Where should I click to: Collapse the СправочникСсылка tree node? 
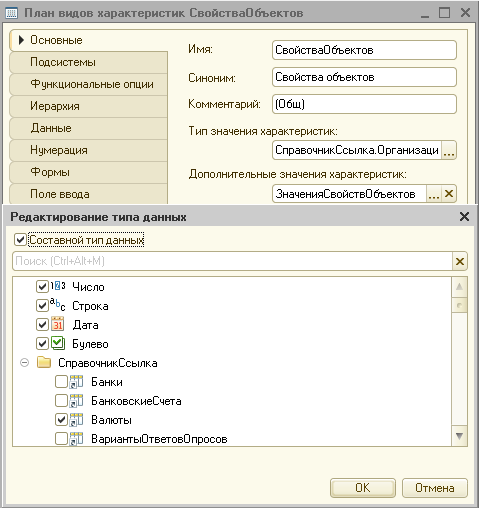tap(24, 362)
